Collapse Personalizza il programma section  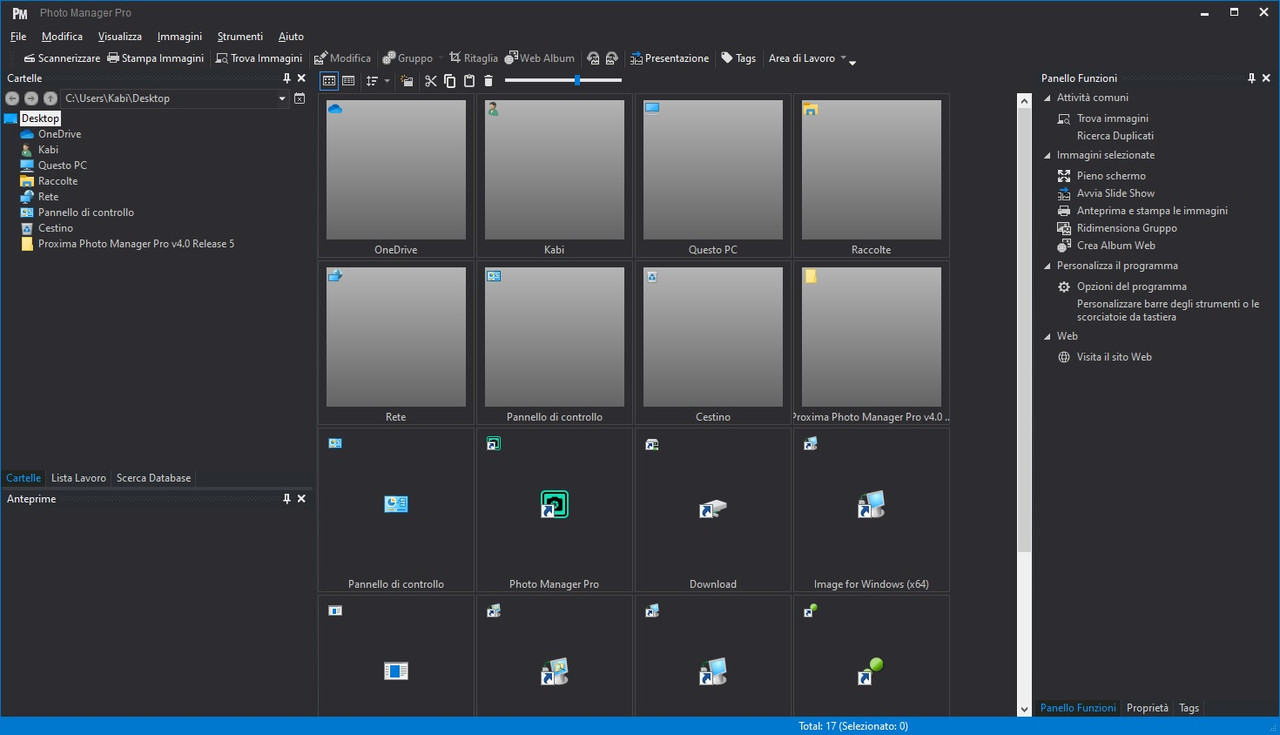click(x=1047, y=266)
